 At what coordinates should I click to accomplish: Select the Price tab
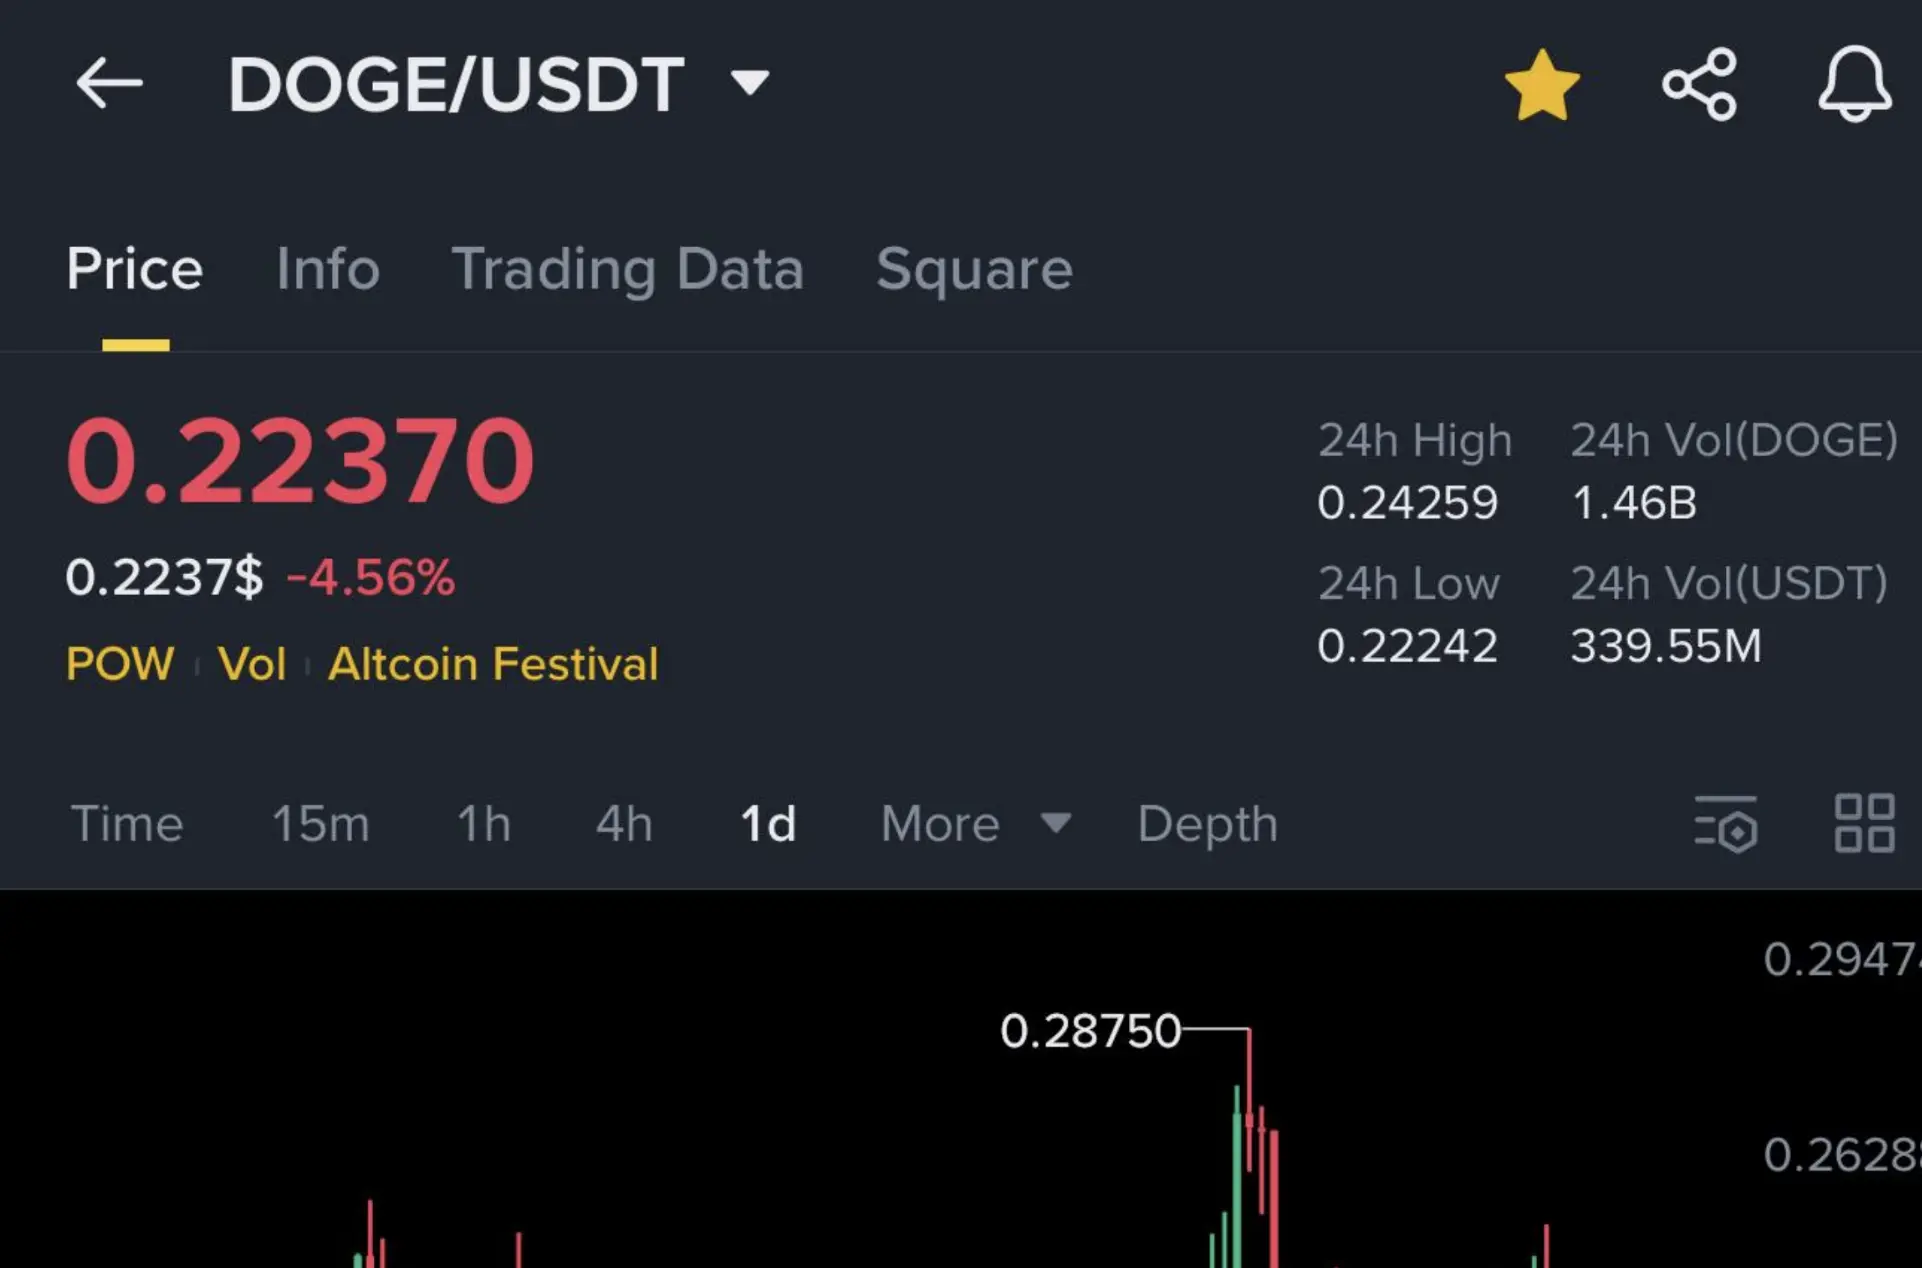135,269
